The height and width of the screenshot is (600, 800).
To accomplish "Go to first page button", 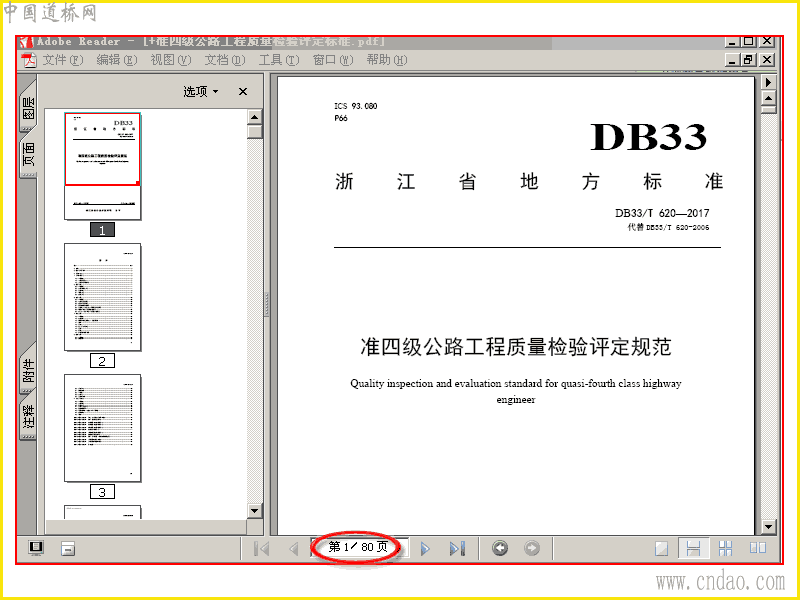I will click(x=261, y=548).
